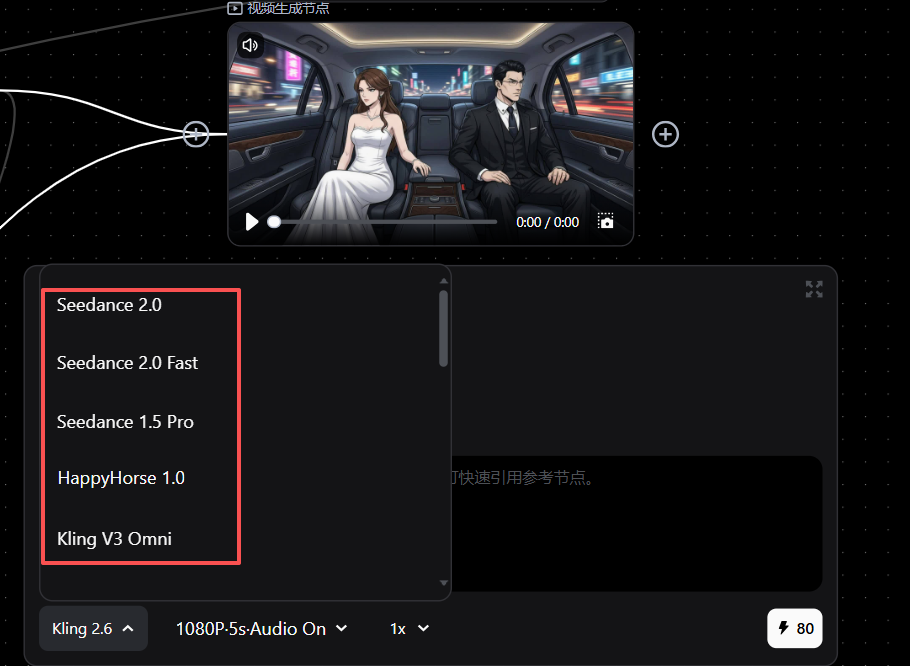Click the scroll up arrow of the model list
This screenshot has width=910, height=666.
click(x=443, y=281)
